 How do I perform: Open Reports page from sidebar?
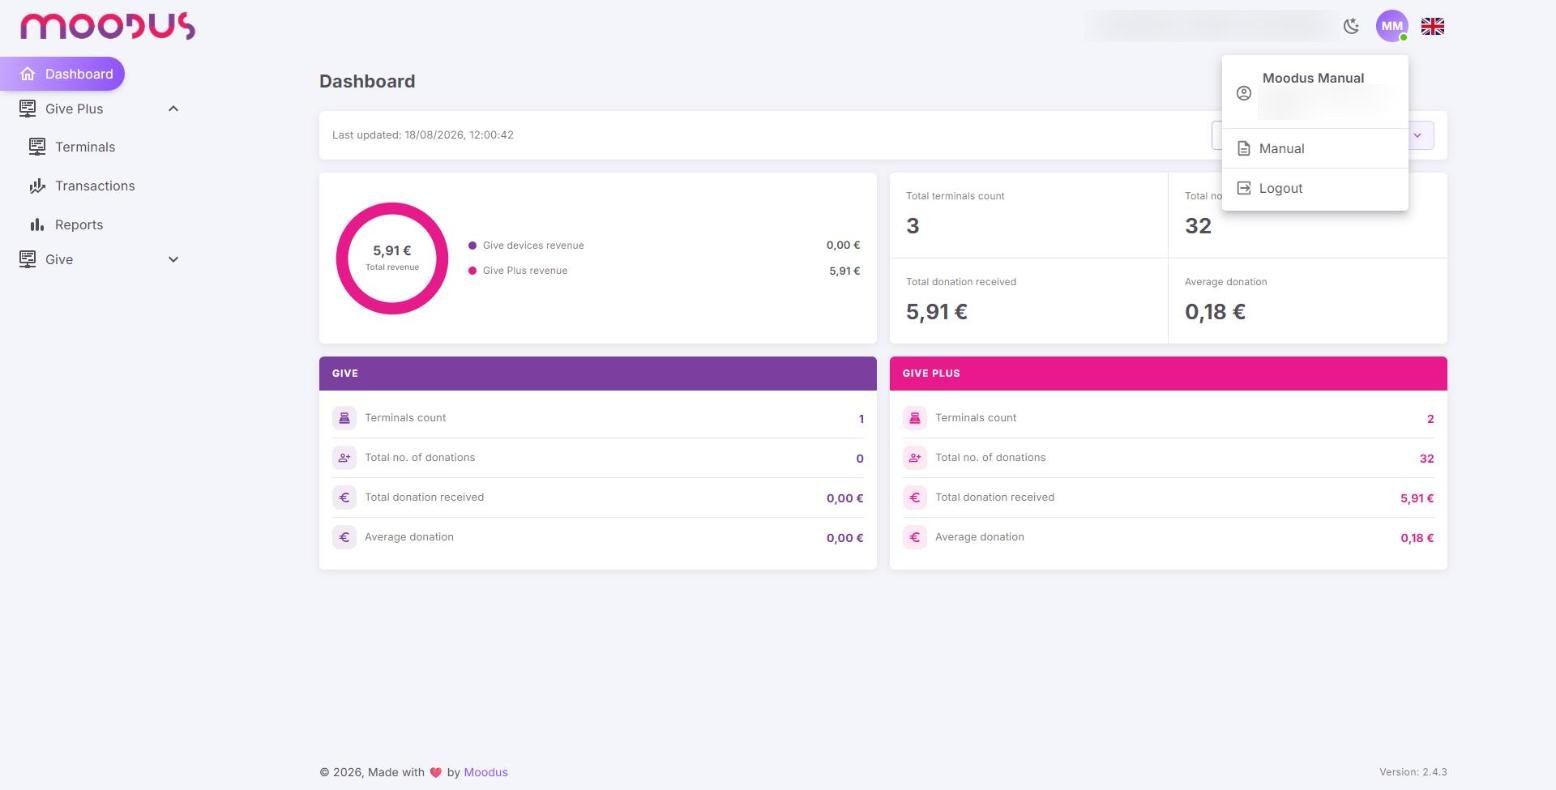(79, 225)
